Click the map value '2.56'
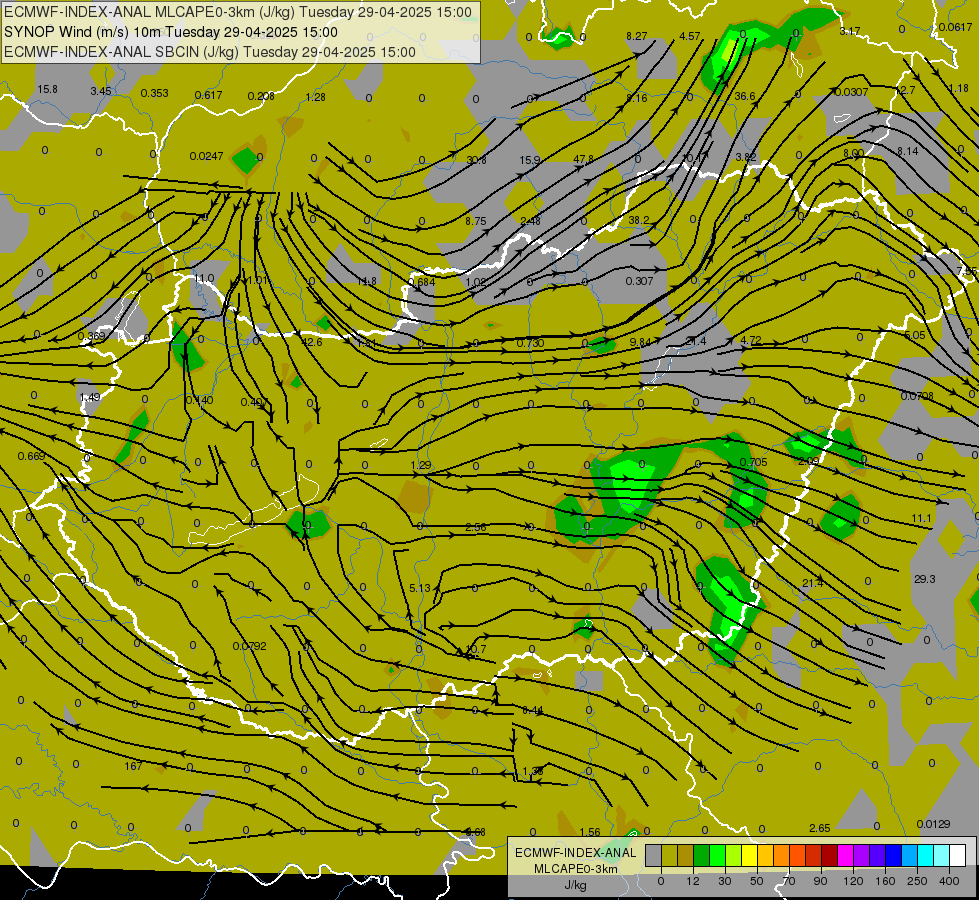Viewport: 979px width, 900px height. (x=476, y=527)
